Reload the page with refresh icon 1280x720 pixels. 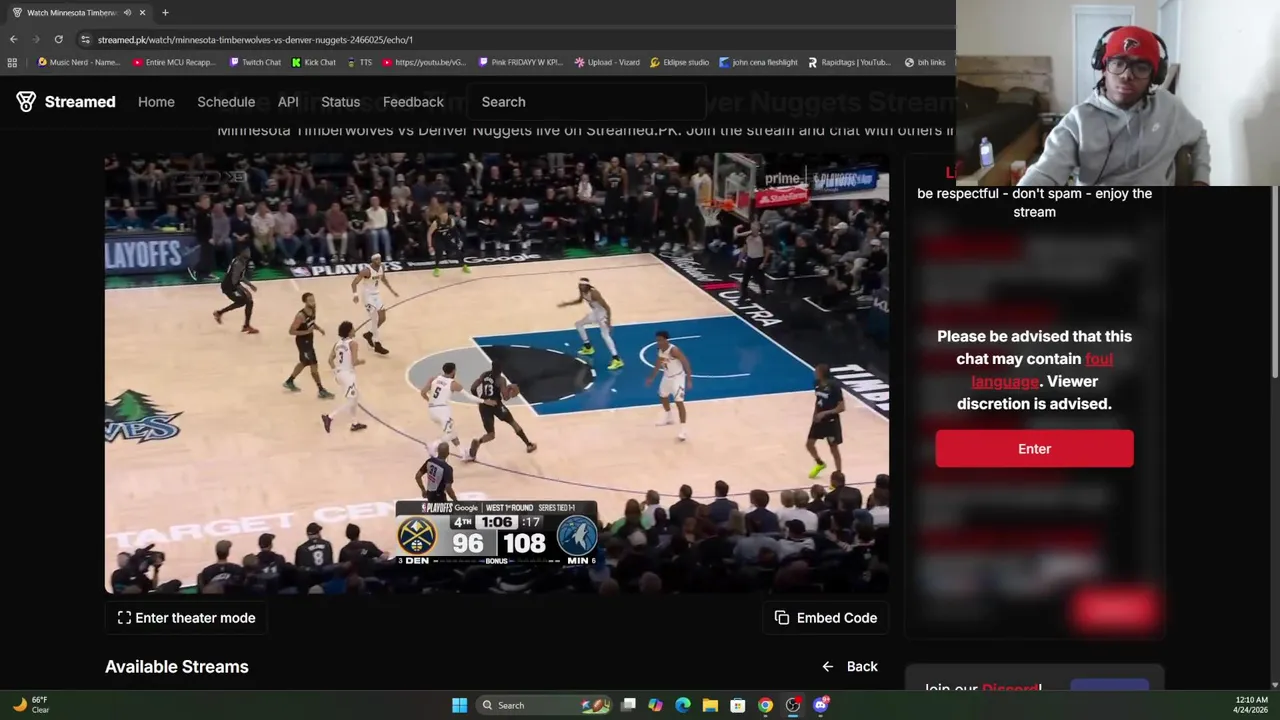(58, 39)
